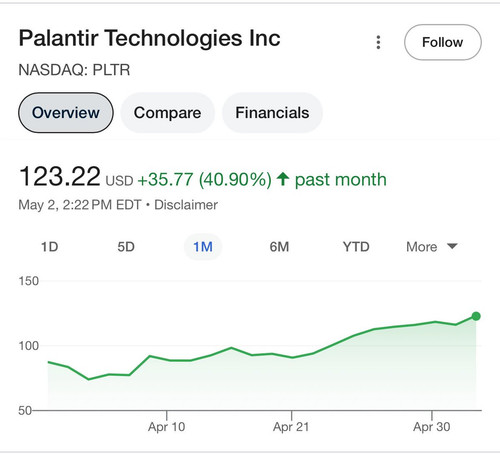Open the Financials tab

point(272,113)
